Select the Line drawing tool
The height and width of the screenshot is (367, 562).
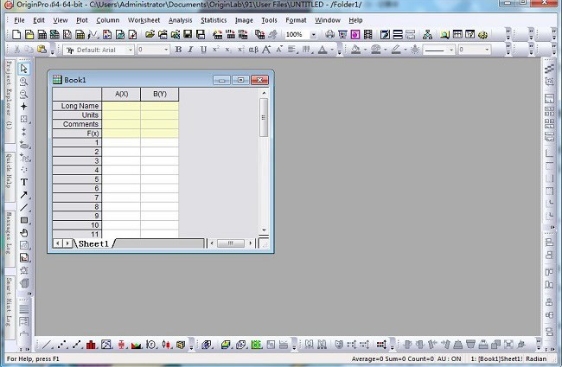tap(24, 208)
